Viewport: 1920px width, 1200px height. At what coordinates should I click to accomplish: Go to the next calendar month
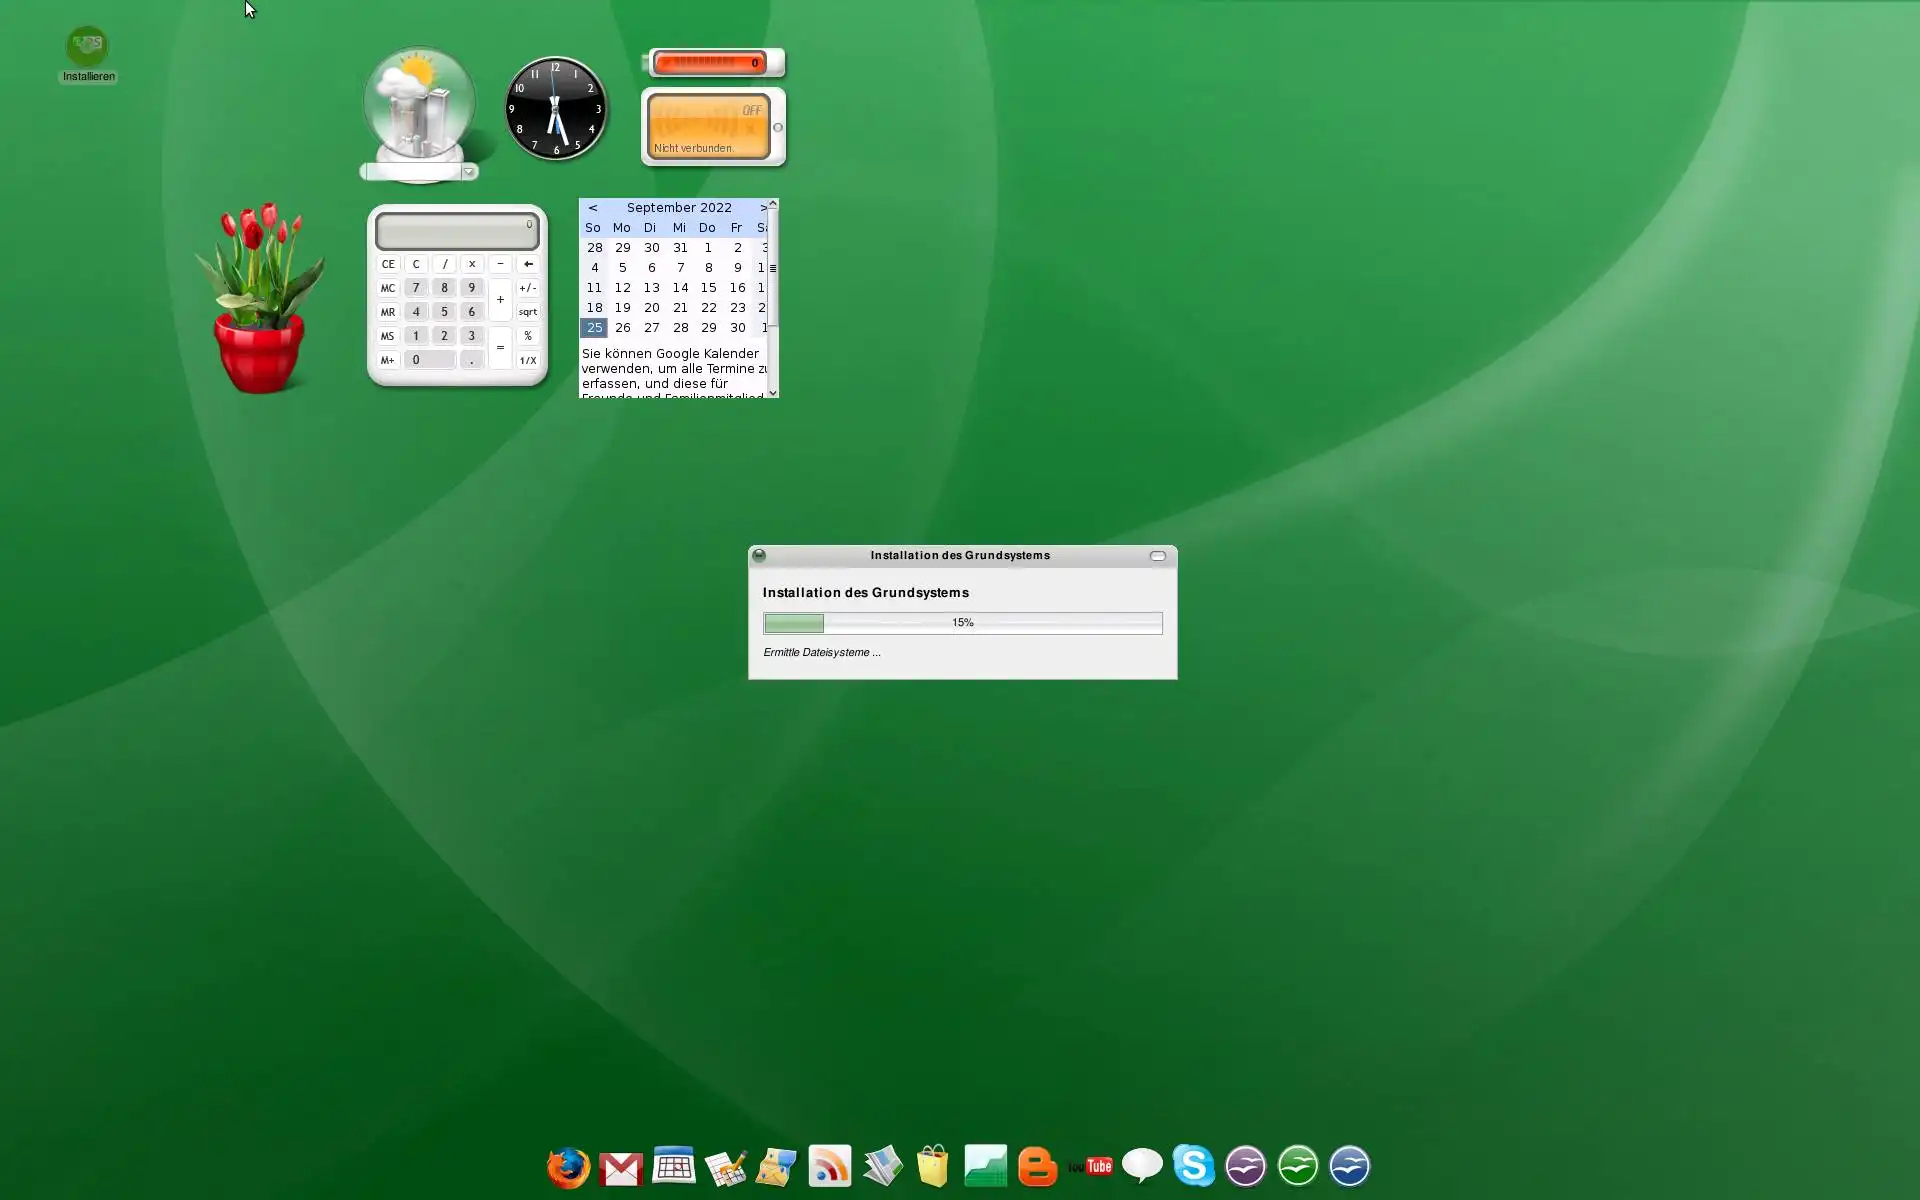[x=763, y=208]
